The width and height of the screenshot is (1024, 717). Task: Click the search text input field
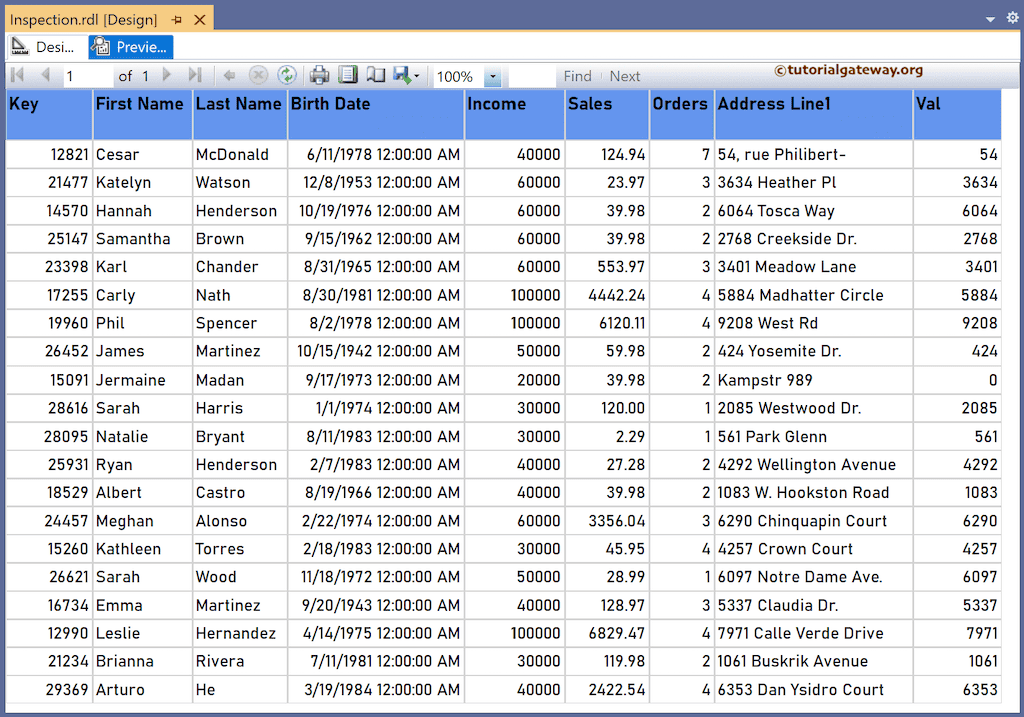click(x=531, y=75)
